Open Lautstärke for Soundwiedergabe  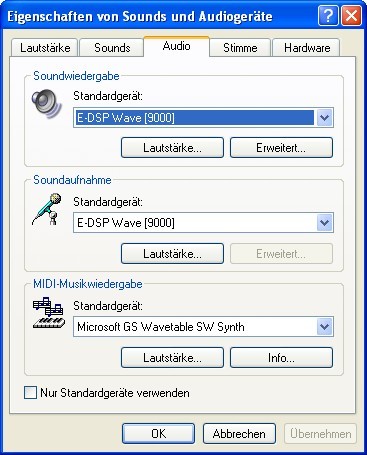pos(172,148)
